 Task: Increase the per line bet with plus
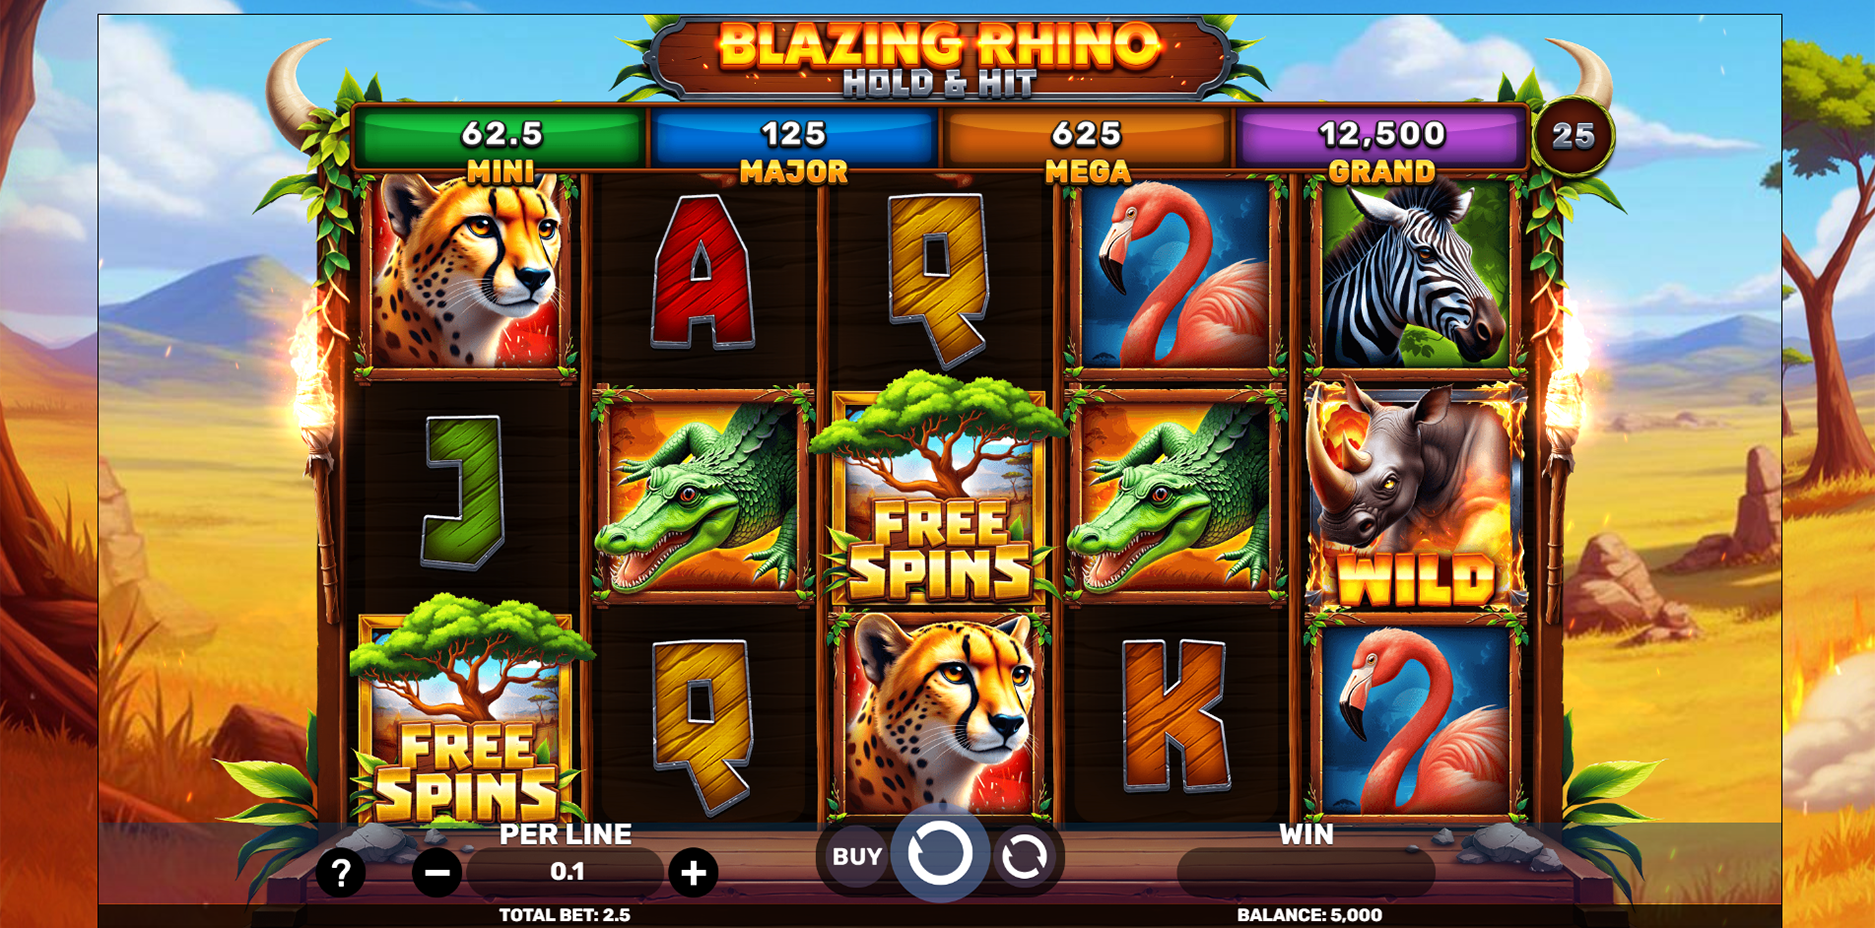pyautogui.click(x=693, y=873)
